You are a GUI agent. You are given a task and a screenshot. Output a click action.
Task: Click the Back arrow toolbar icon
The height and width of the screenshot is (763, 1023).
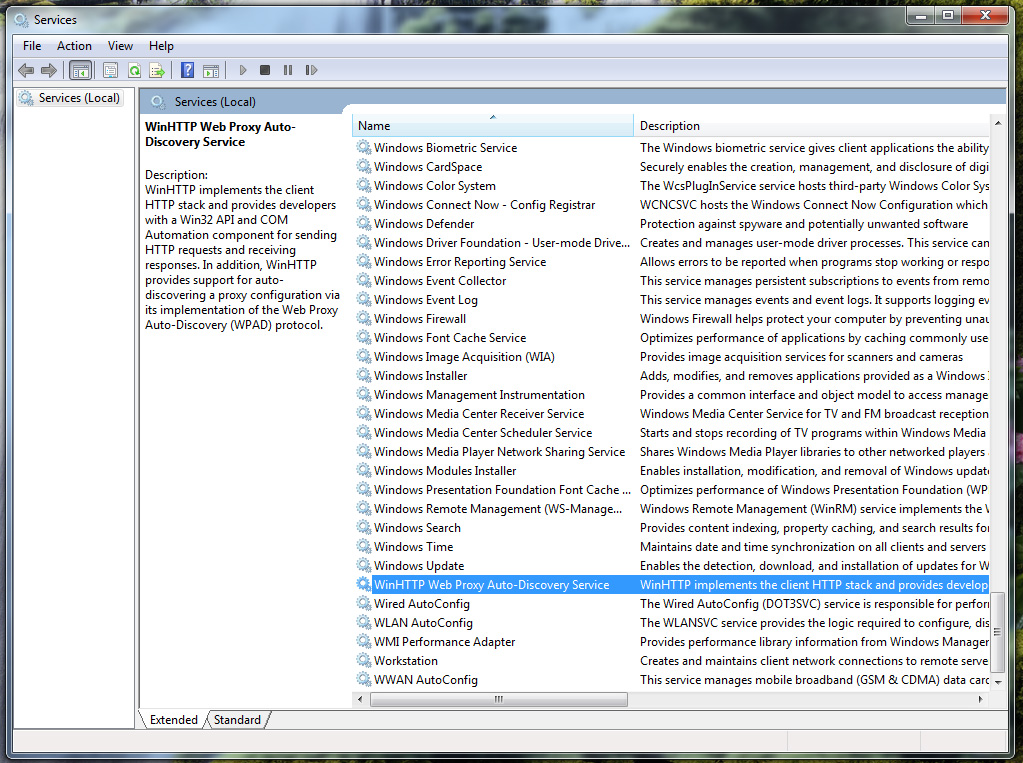(26, 70)
